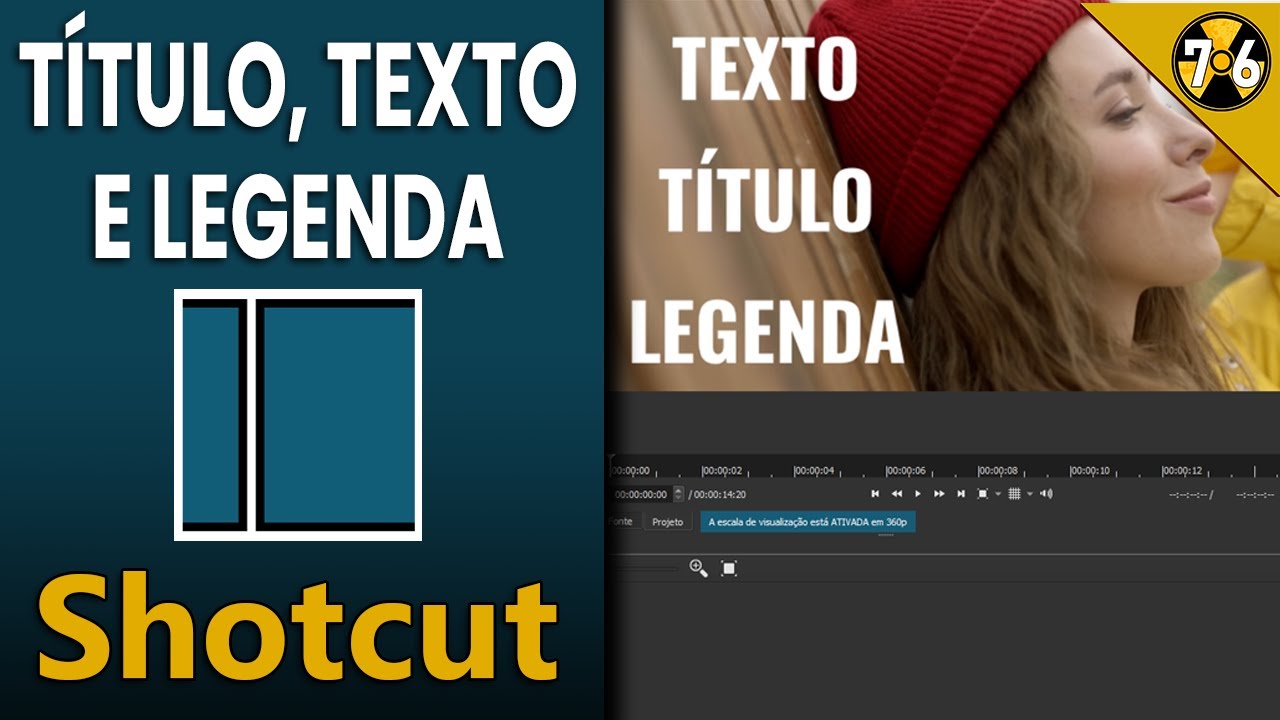
Task: Click the current timecode field 00:00:00:00
Action: [x=640, y=494]
